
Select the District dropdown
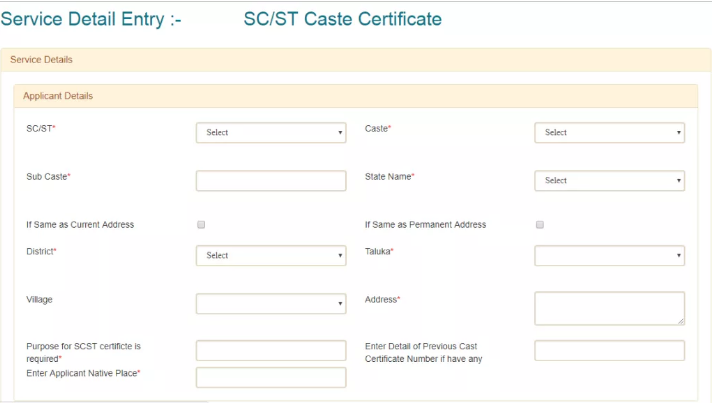point(270,255)
